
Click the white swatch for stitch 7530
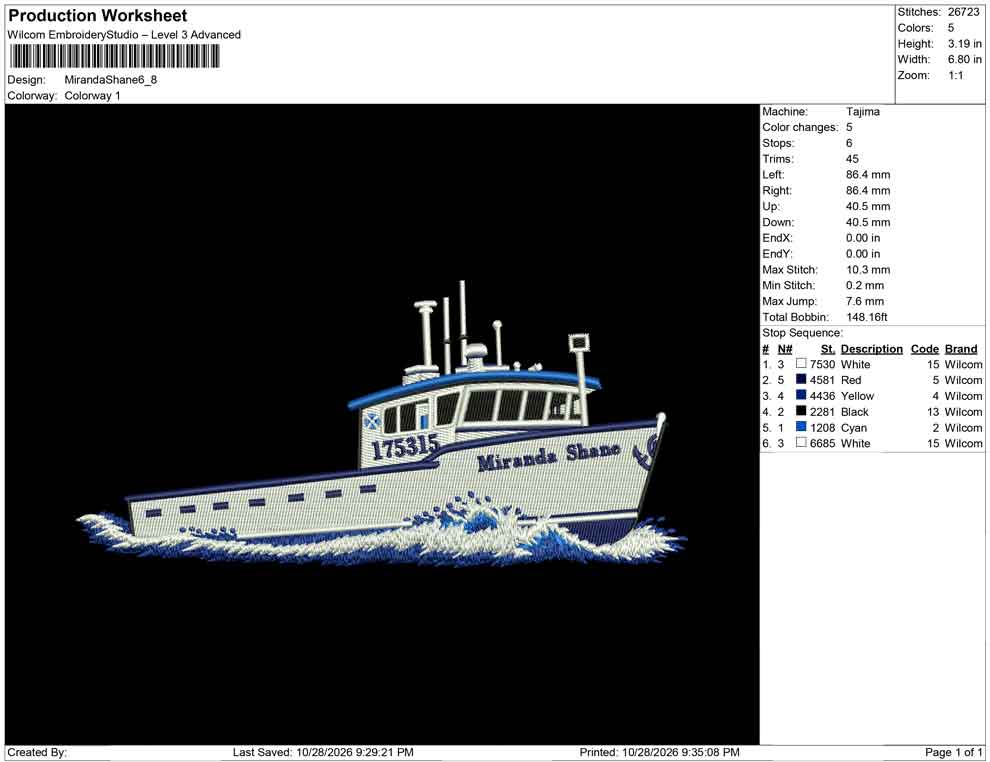click(x=801, y=364)
